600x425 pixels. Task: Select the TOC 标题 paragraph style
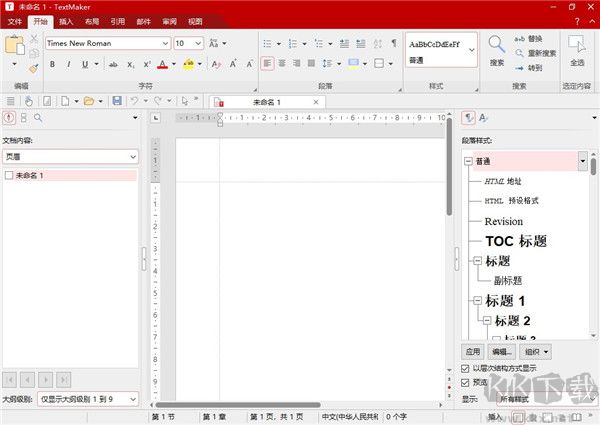click(516, 241)
